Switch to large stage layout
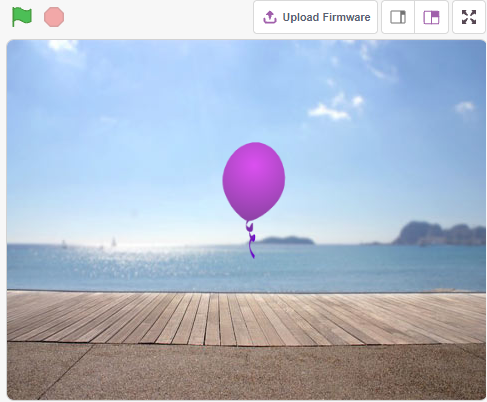The image size is (487, 402). click(431, 17)
